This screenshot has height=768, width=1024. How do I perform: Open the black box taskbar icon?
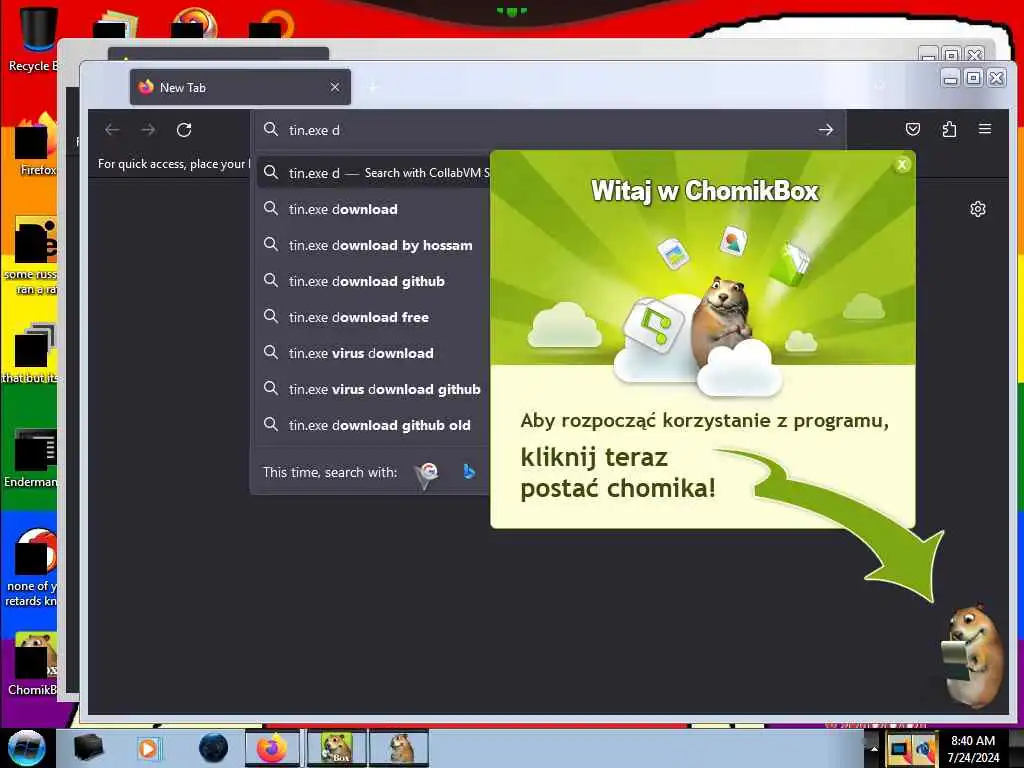[88, 748]
